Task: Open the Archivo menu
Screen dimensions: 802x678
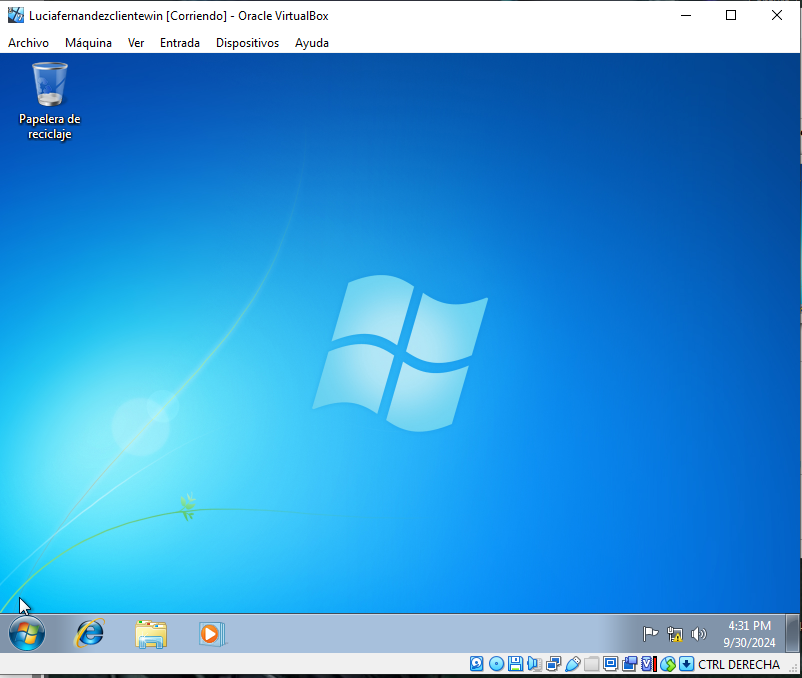Action: (28, 43)
